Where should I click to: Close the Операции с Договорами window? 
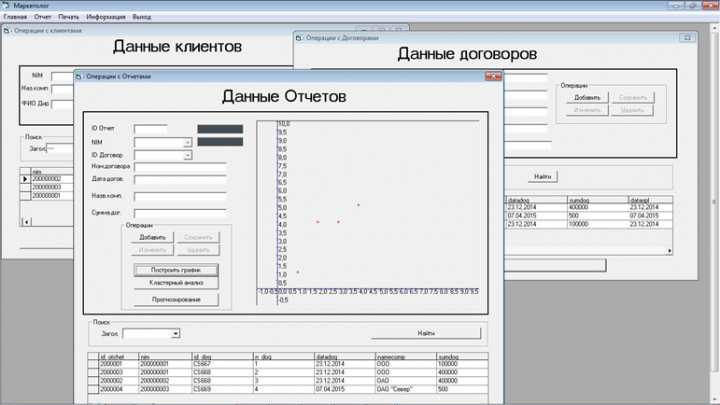click(x=687, y=38)
